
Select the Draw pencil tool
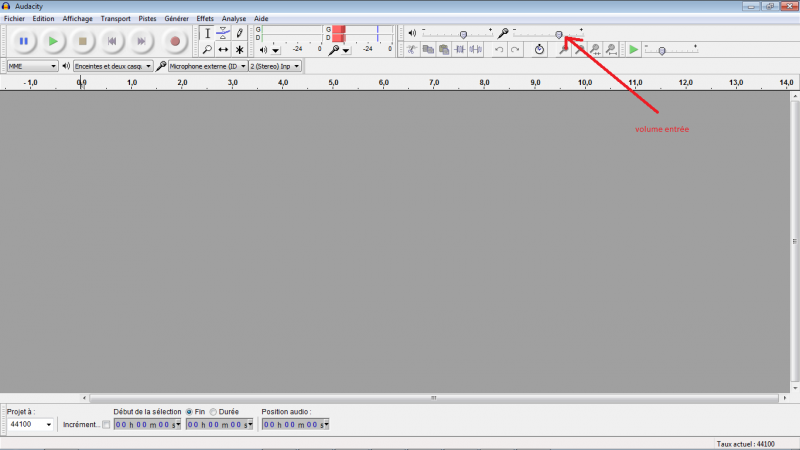click(239, 33)
